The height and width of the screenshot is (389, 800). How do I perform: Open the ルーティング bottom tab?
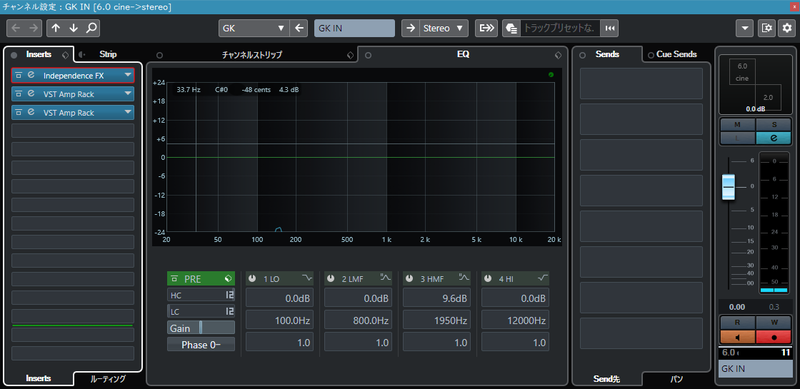tap(108, 379)
